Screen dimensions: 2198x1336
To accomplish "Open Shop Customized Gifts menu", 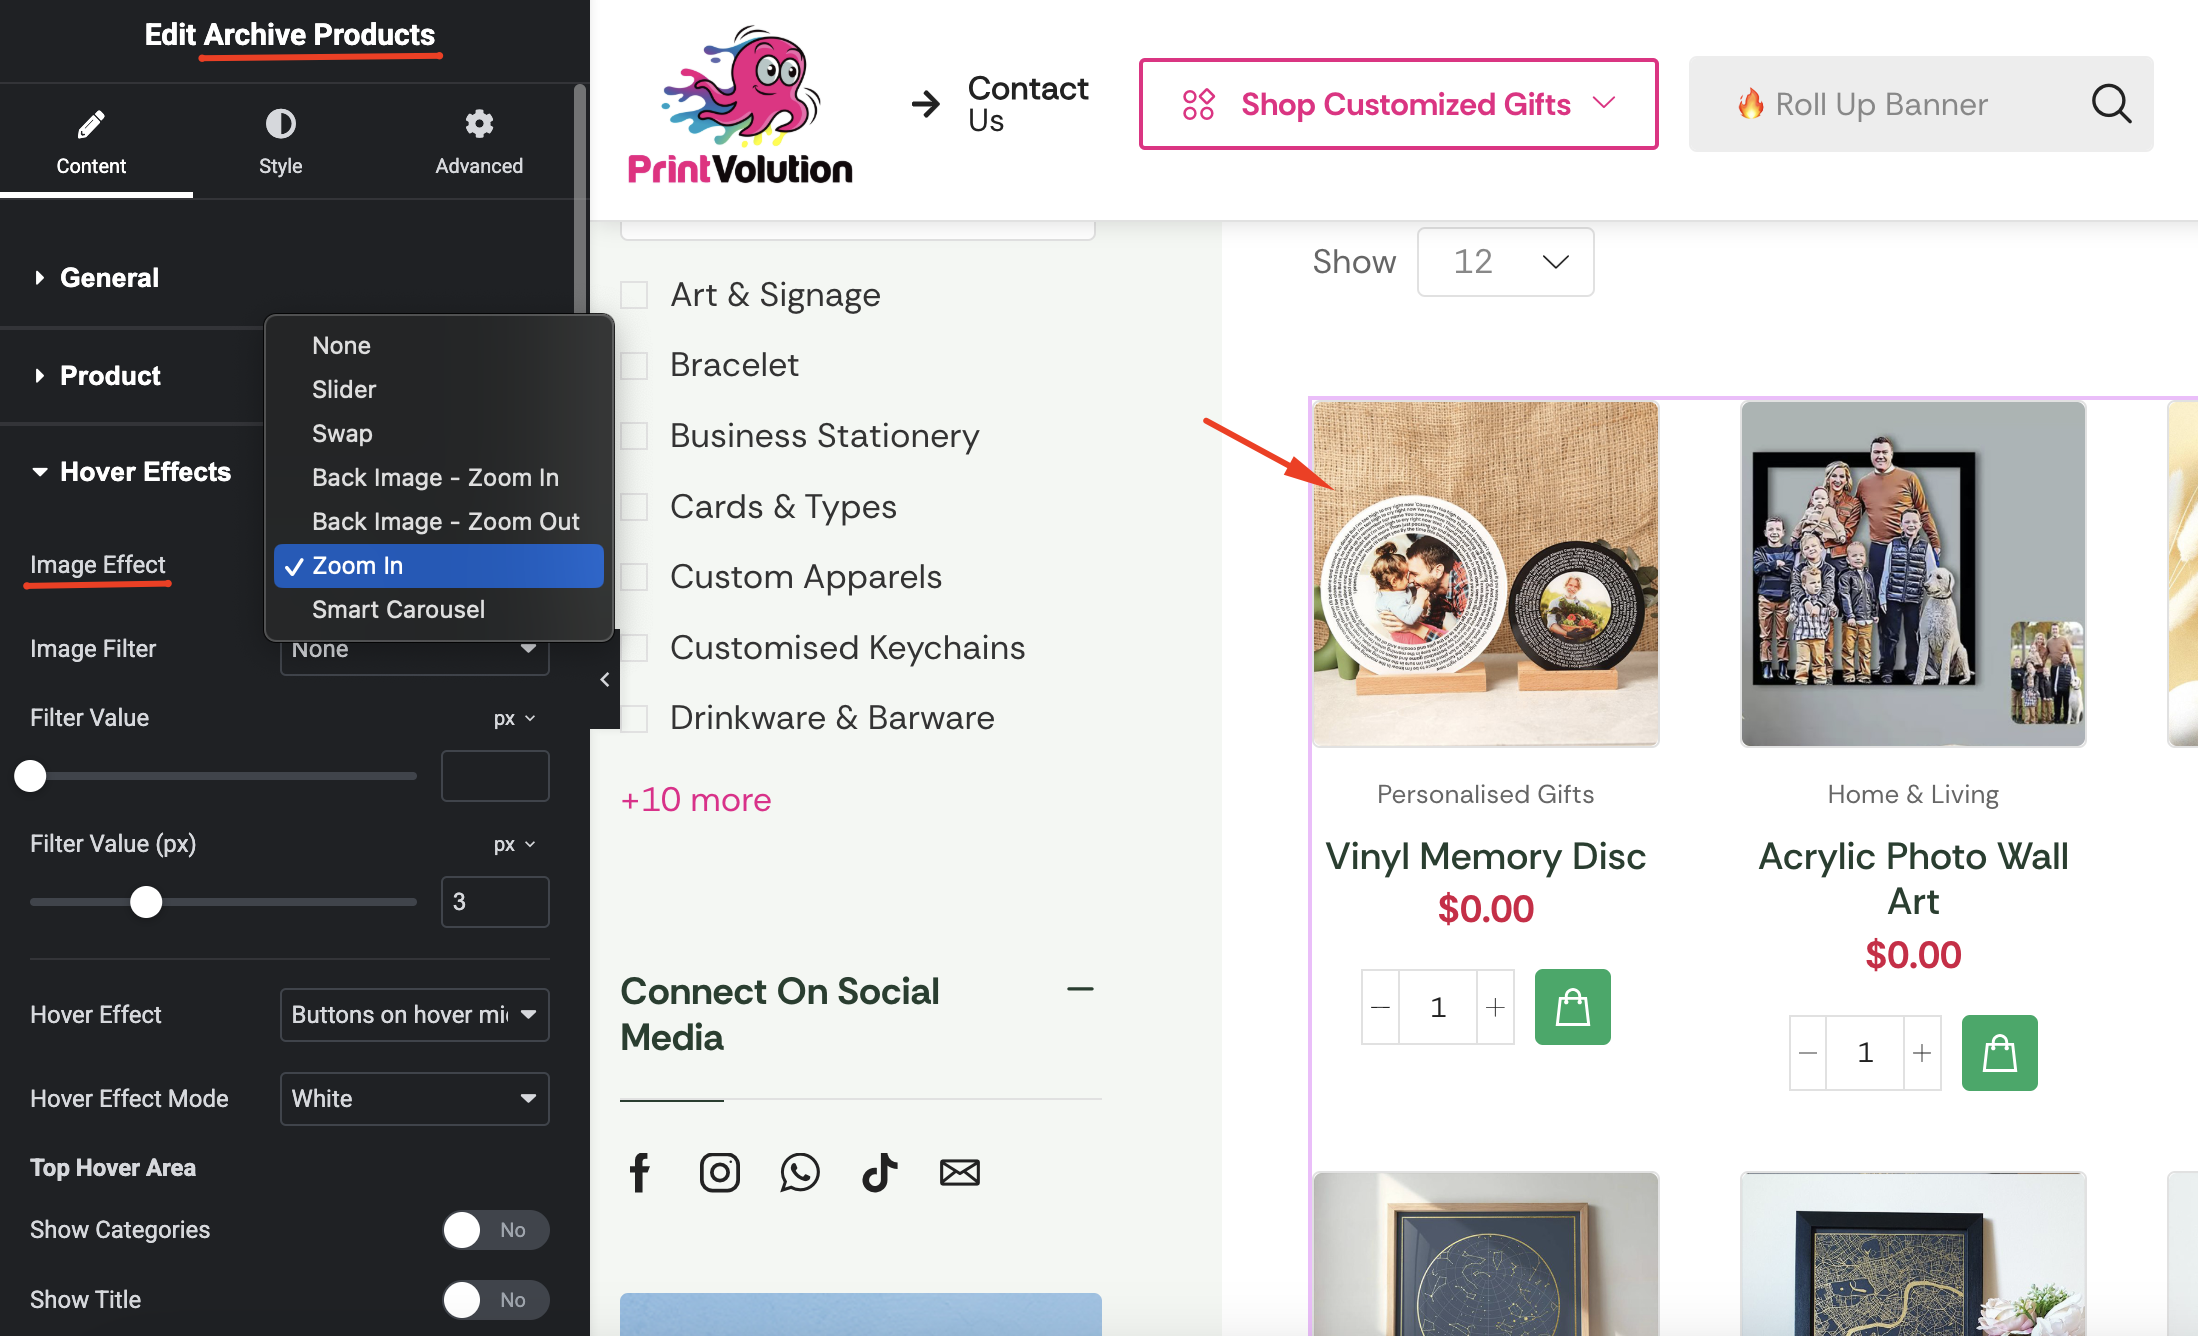I will pos(1398,104).
